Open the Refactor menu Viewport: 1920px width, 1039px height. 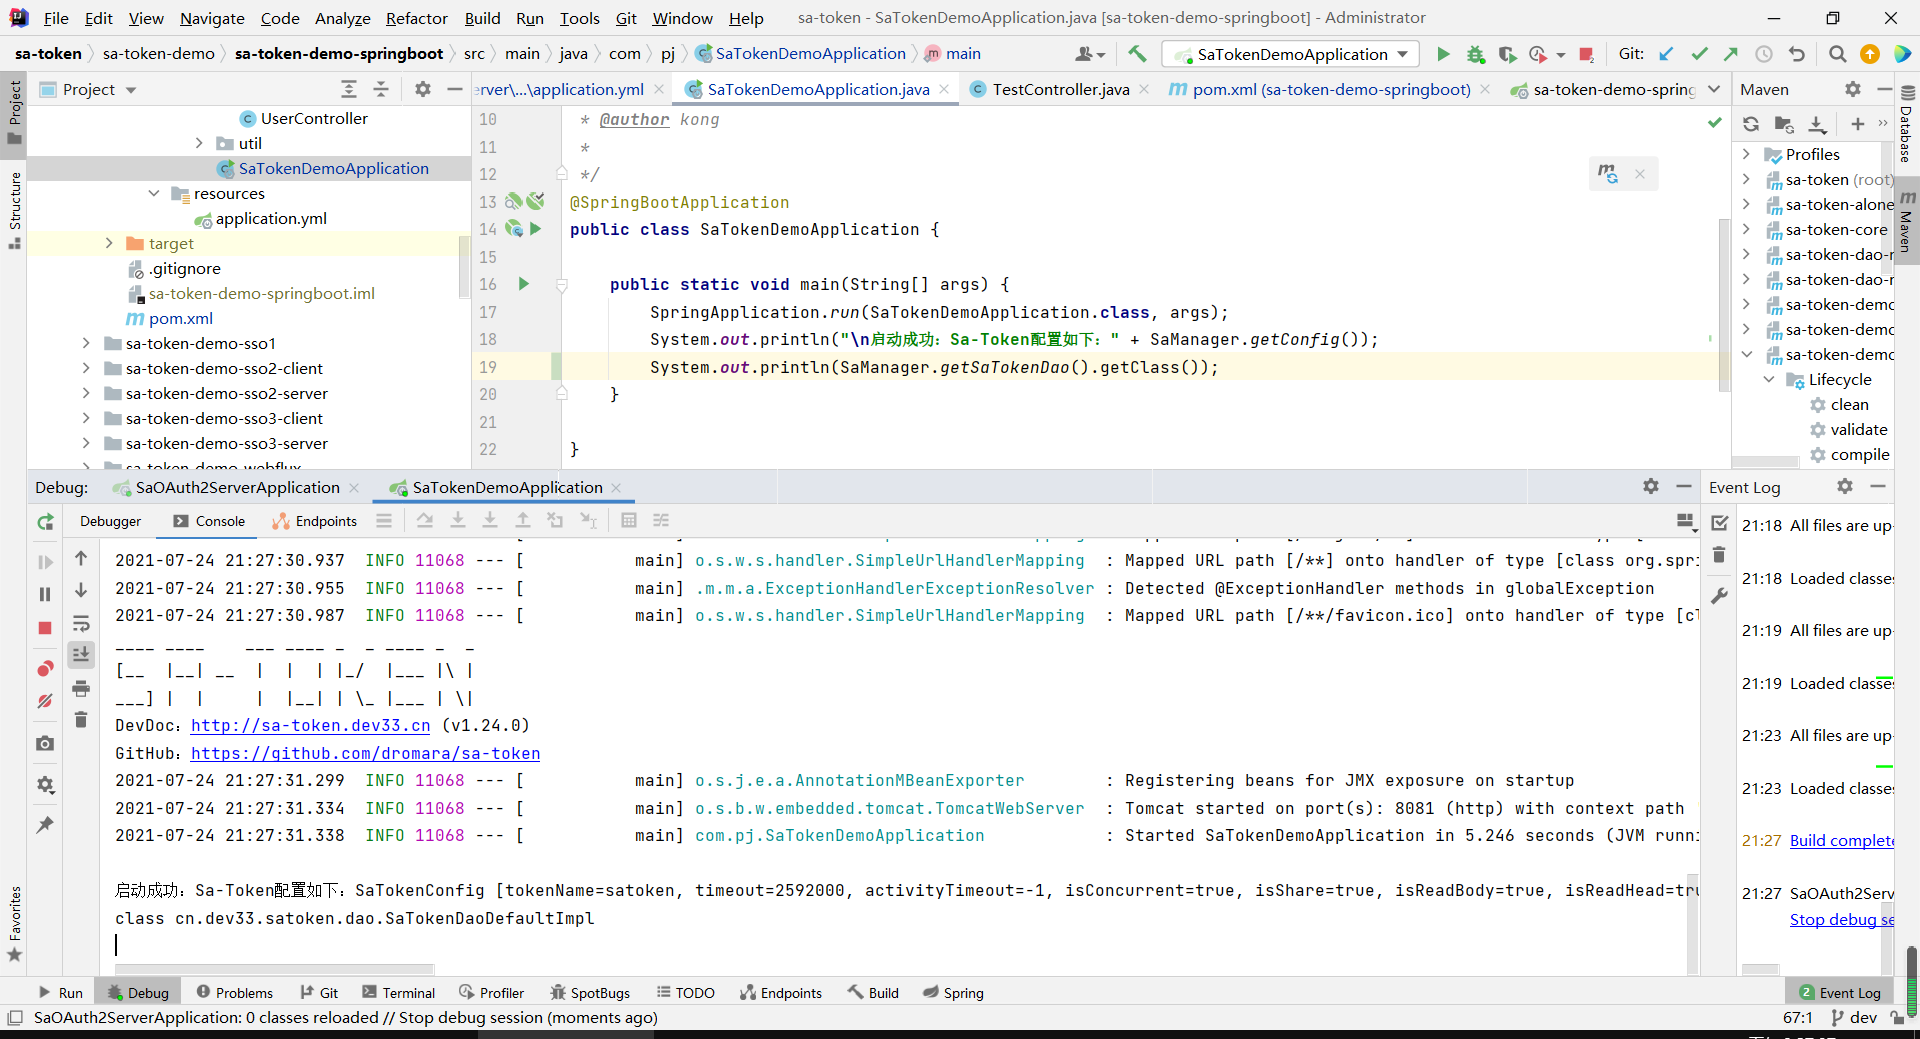pyautogui.click(x=417, y=18)
